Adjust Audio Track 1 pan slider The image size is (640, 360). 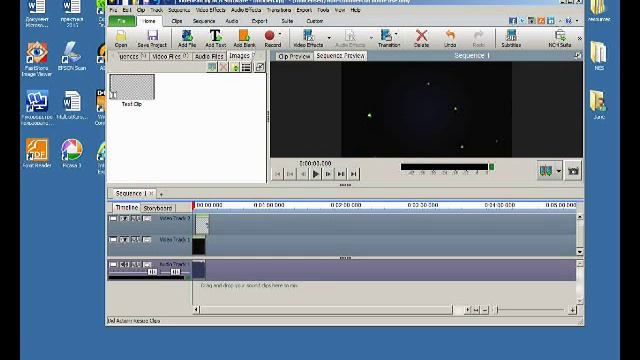point(176,272)
